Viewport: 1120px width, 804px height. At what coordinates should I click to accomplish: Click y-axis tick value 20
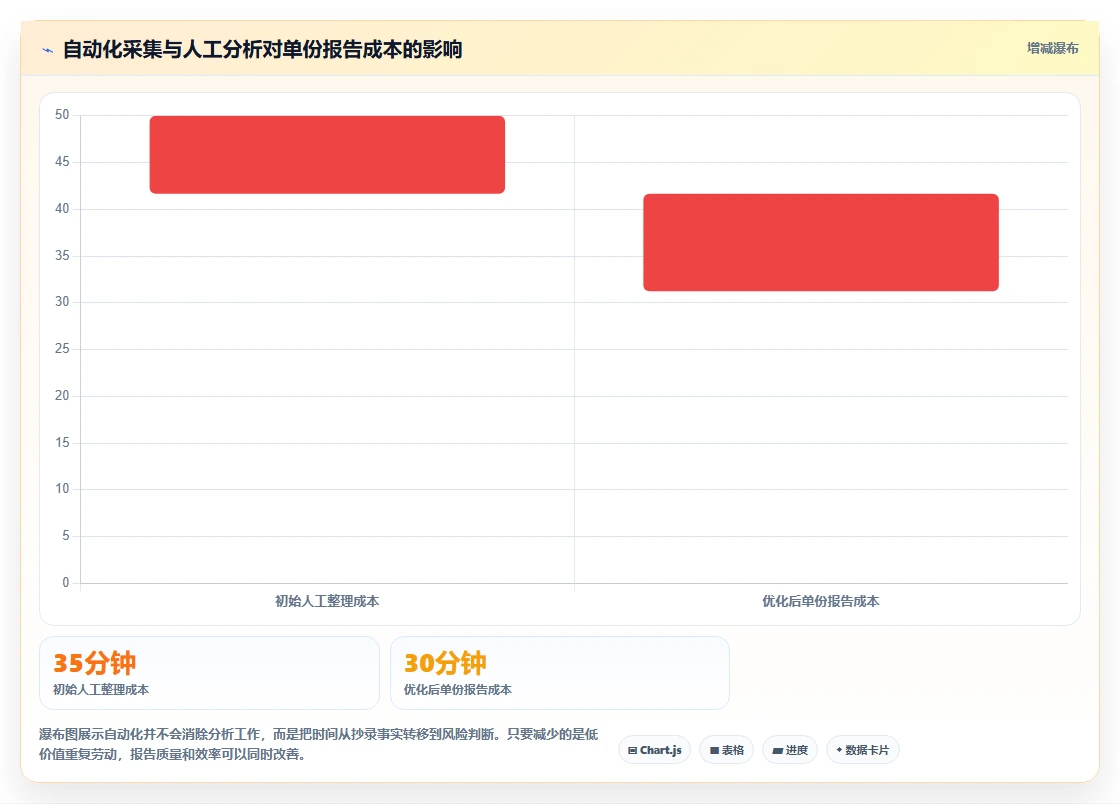pos(62,396)
